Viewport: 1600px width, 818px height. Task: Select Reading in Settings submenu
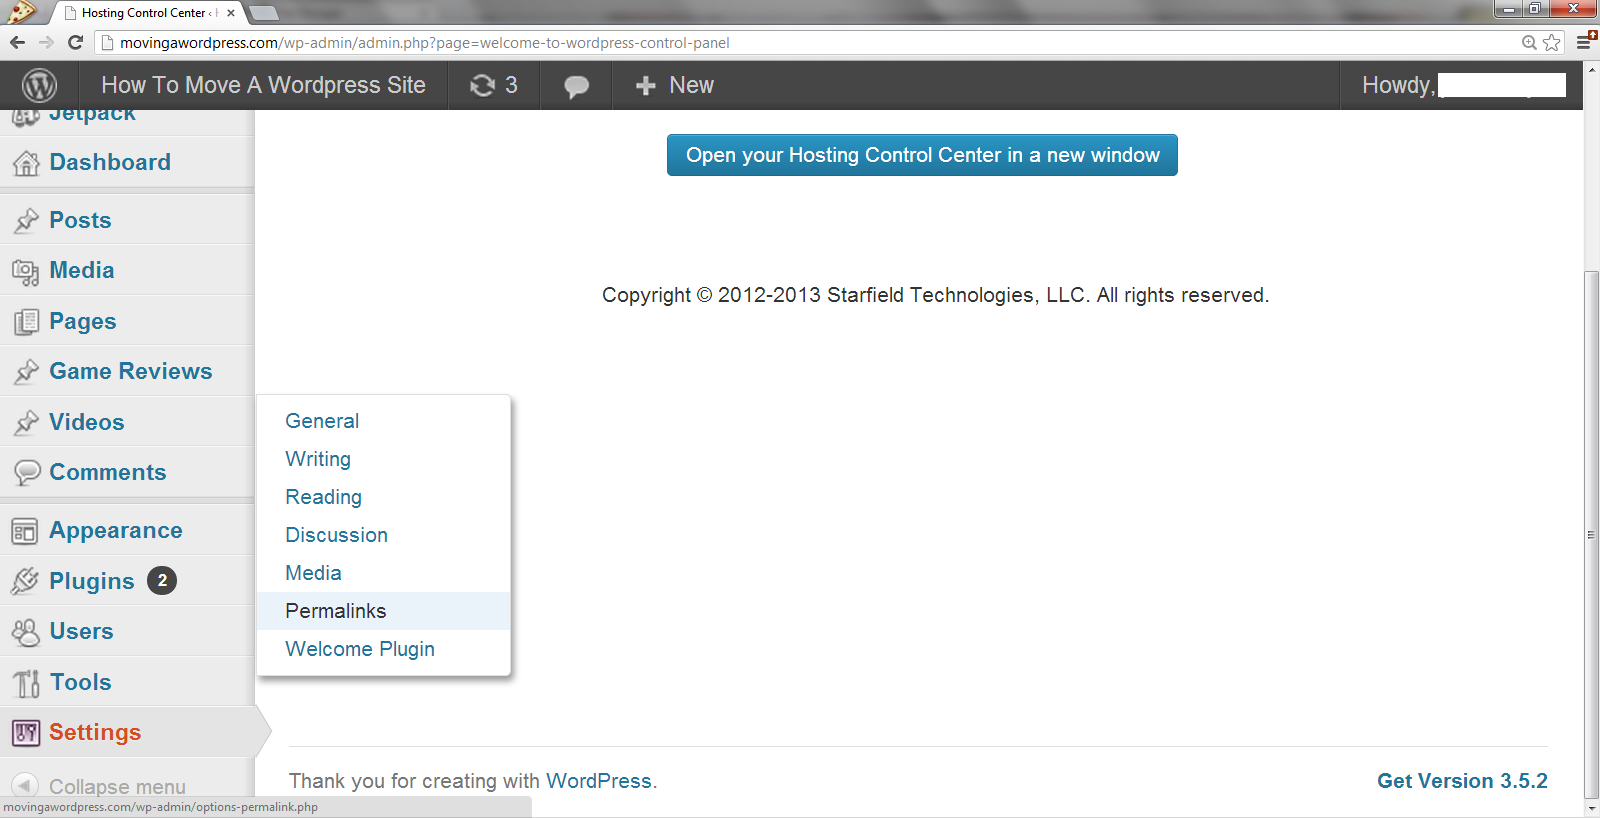[x=324, y=497]
